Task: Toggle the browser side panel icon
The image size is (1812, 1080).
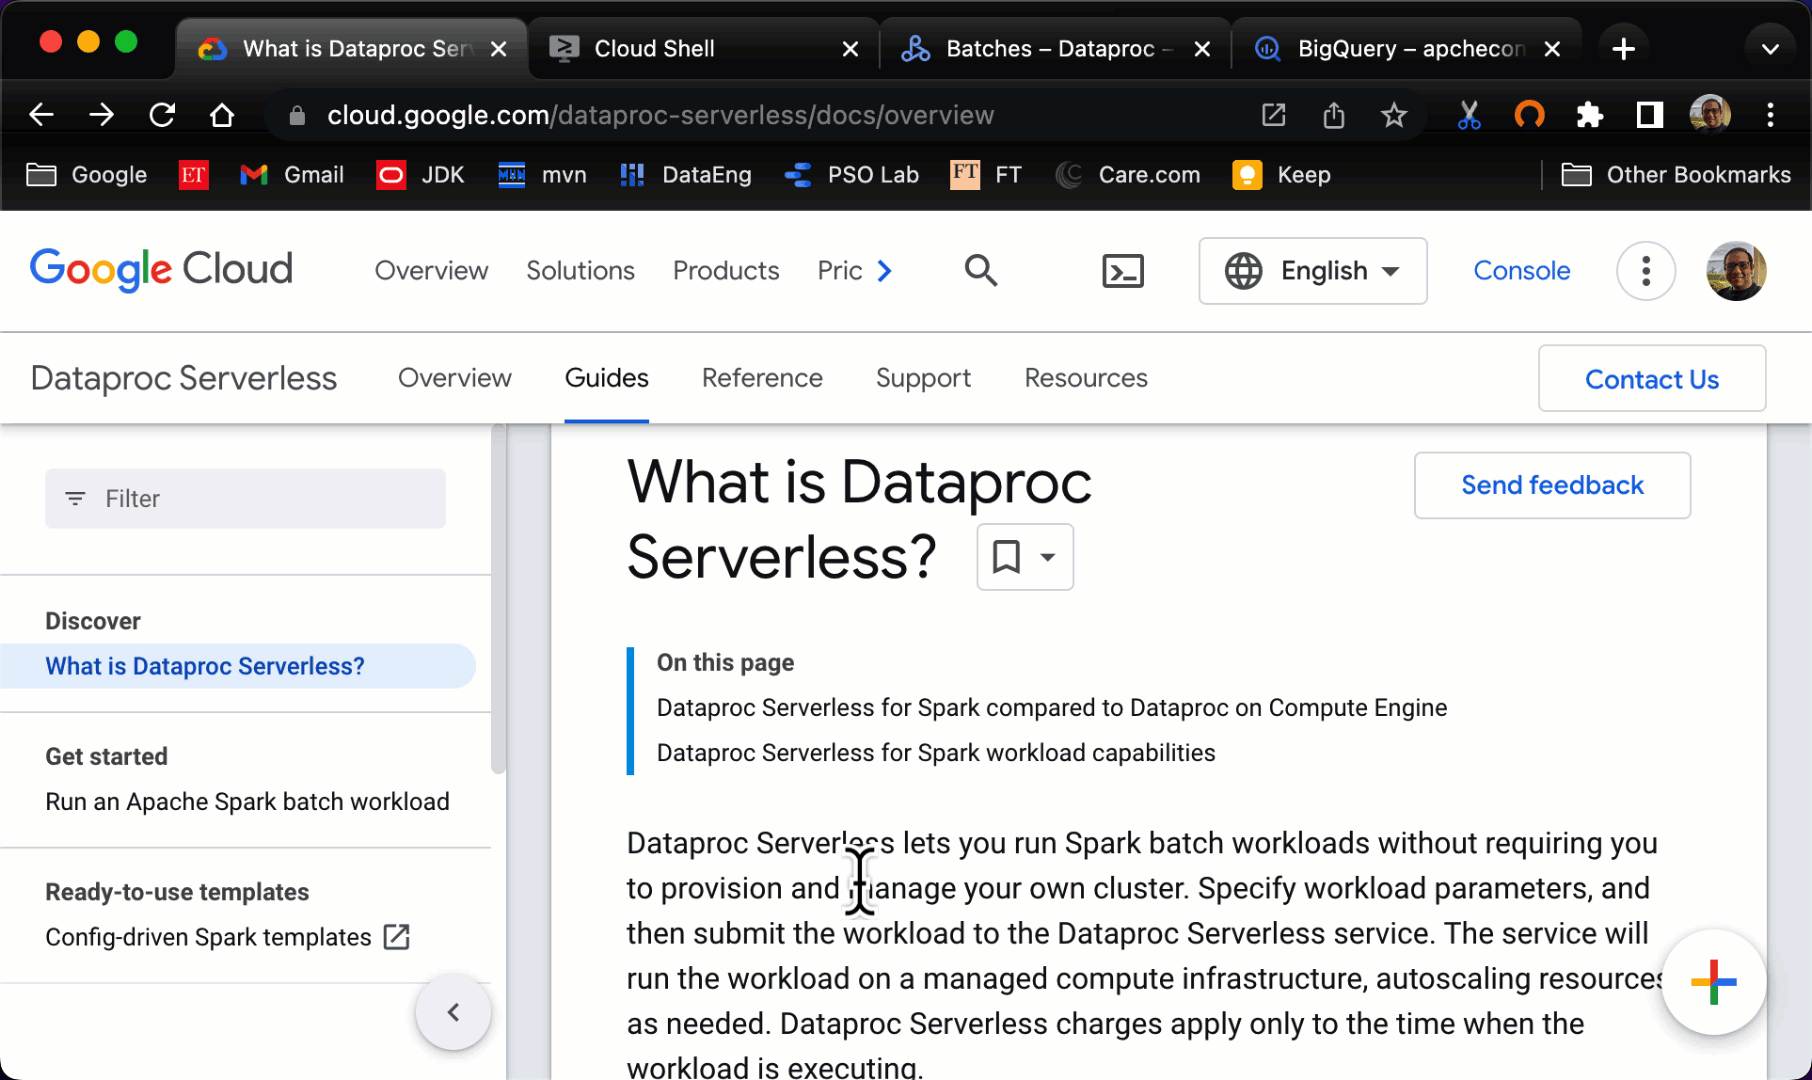Action: pyautogui.click(x=1649, y=115)
